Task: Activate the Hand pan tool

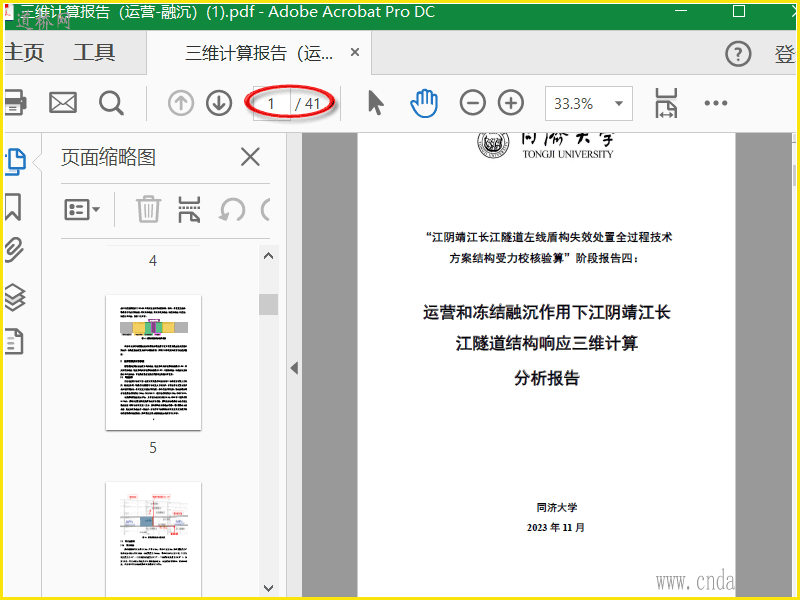Action: [x=423, y=103]
